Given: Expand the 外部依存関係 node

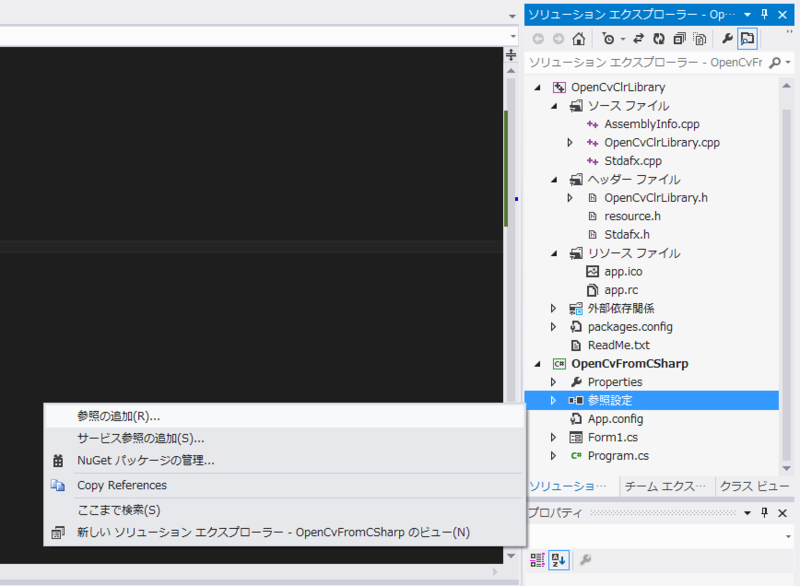Looking at the screenshot, I should click(x=554, y=309).
